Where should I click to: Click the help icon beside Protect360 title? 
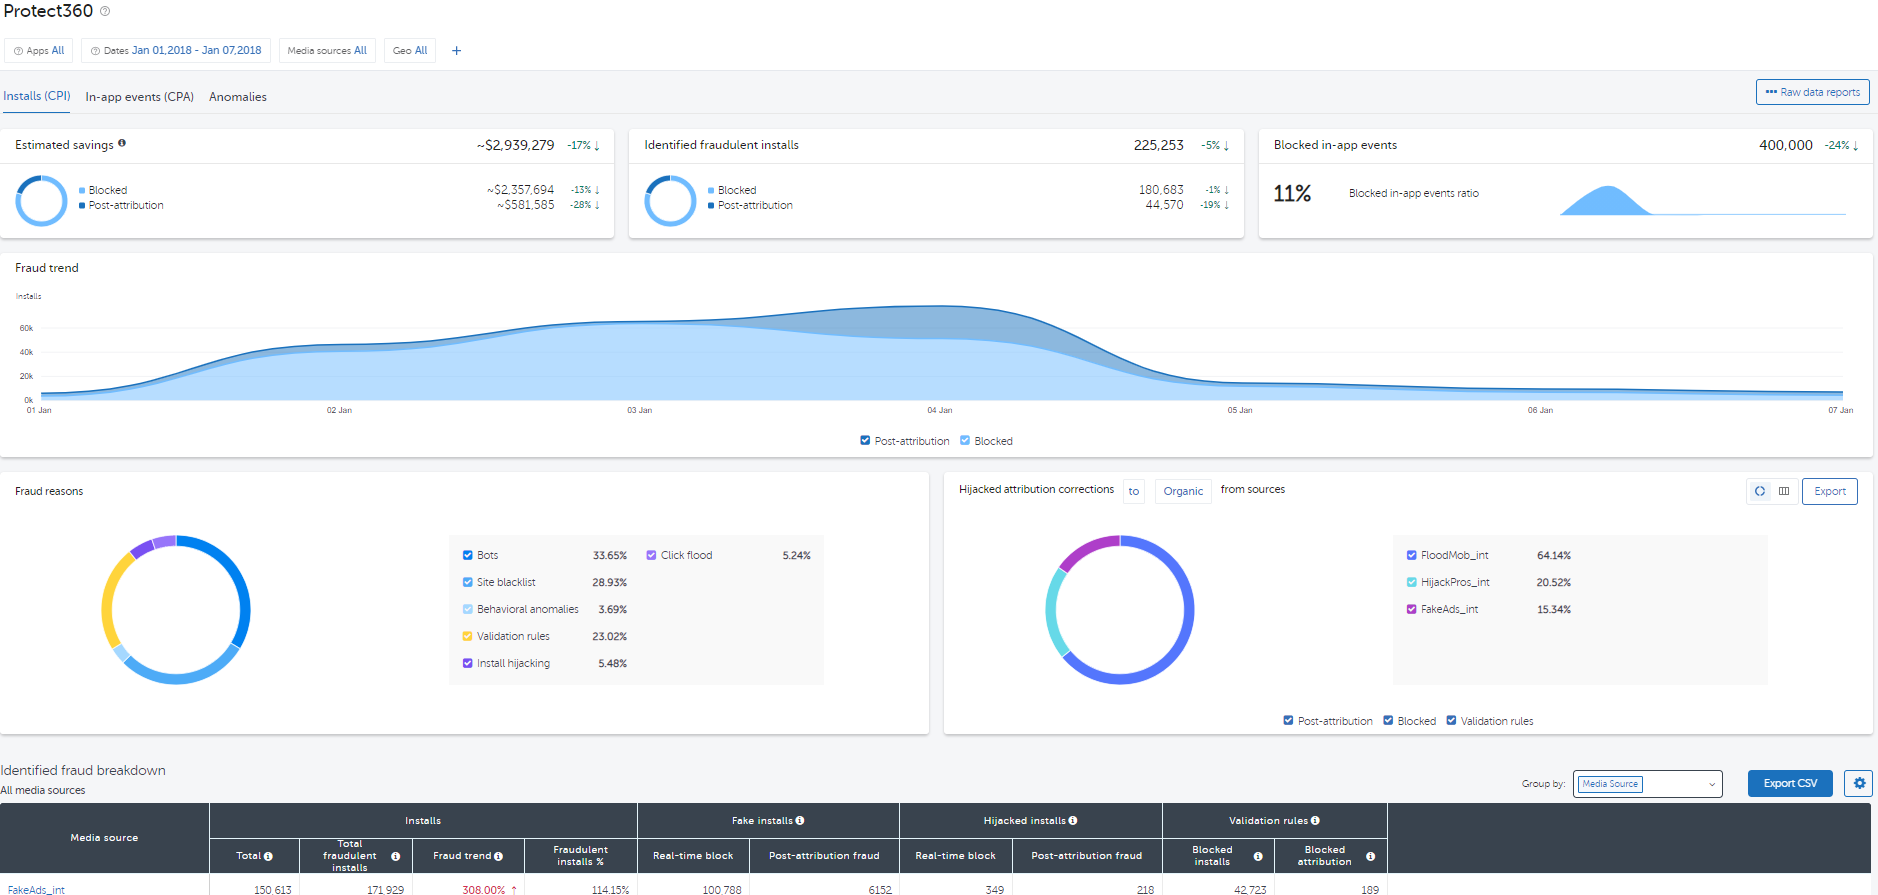point(105,11)
